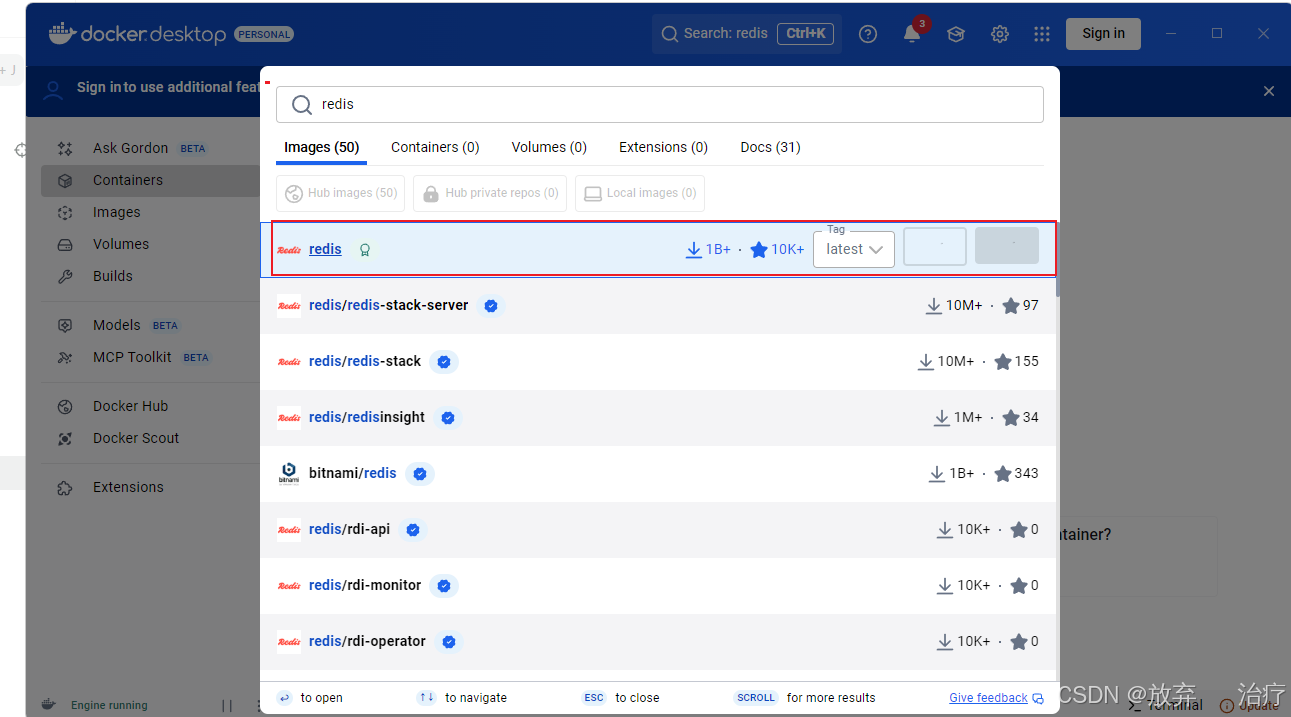The width and height of the screenshot is (1291, 717).
Task: Select the redis/redis-stack result
Action: pyautogui.click(x=658, y=361)
